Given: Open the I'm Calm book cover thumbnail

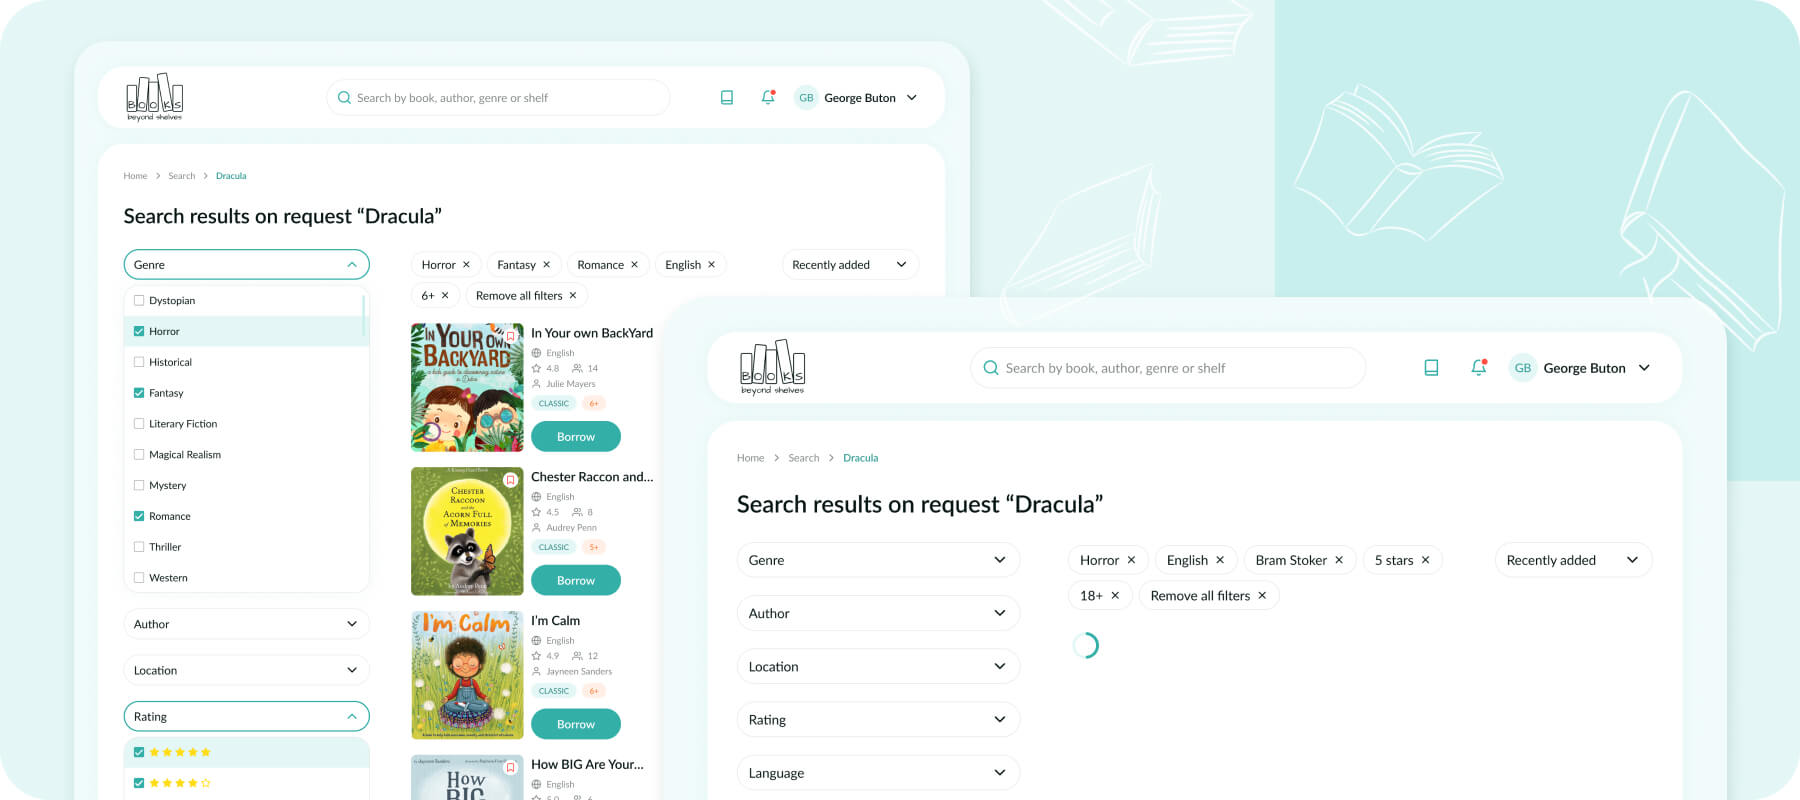Looking at the screenshot, I should click(467, 675).
